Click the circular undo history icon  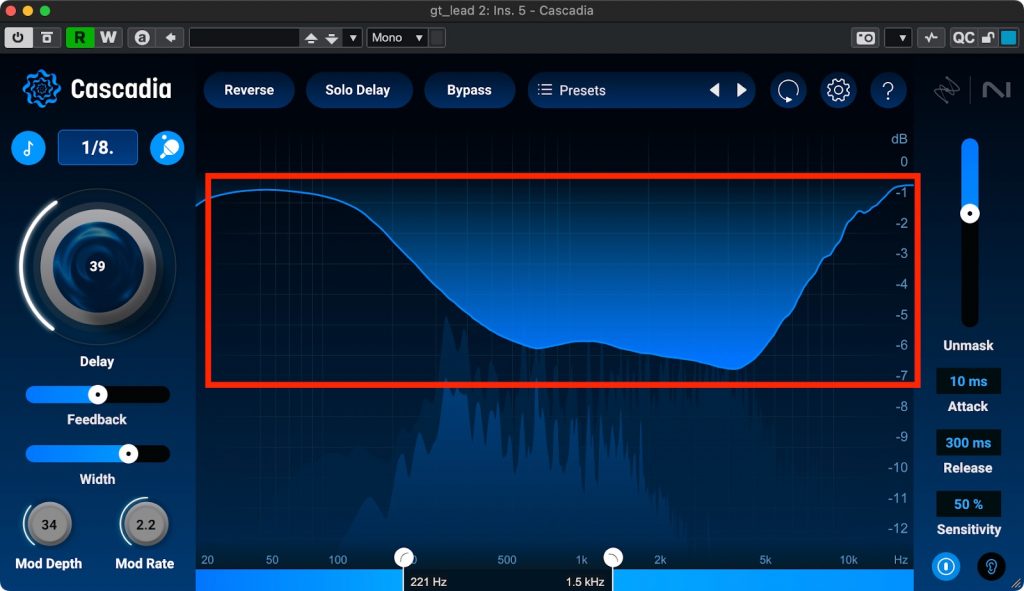[x=788, y=90]
